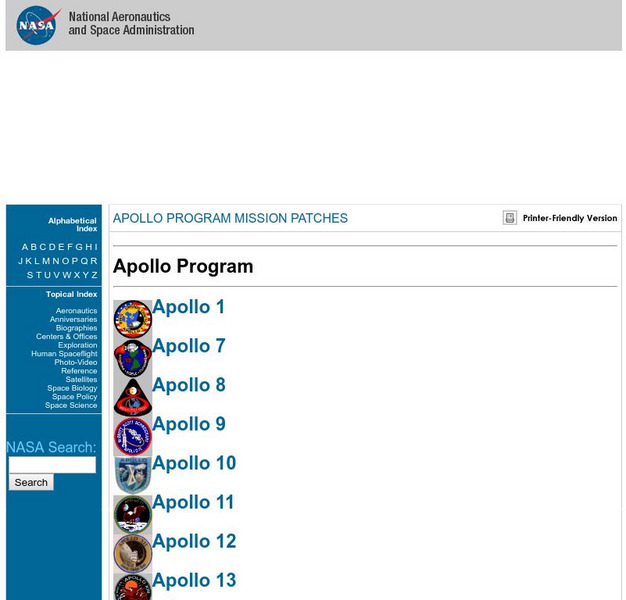Screen dimensions: 626x600
Task: Open the Aeronautics topic
Action: tap(76, 311)
